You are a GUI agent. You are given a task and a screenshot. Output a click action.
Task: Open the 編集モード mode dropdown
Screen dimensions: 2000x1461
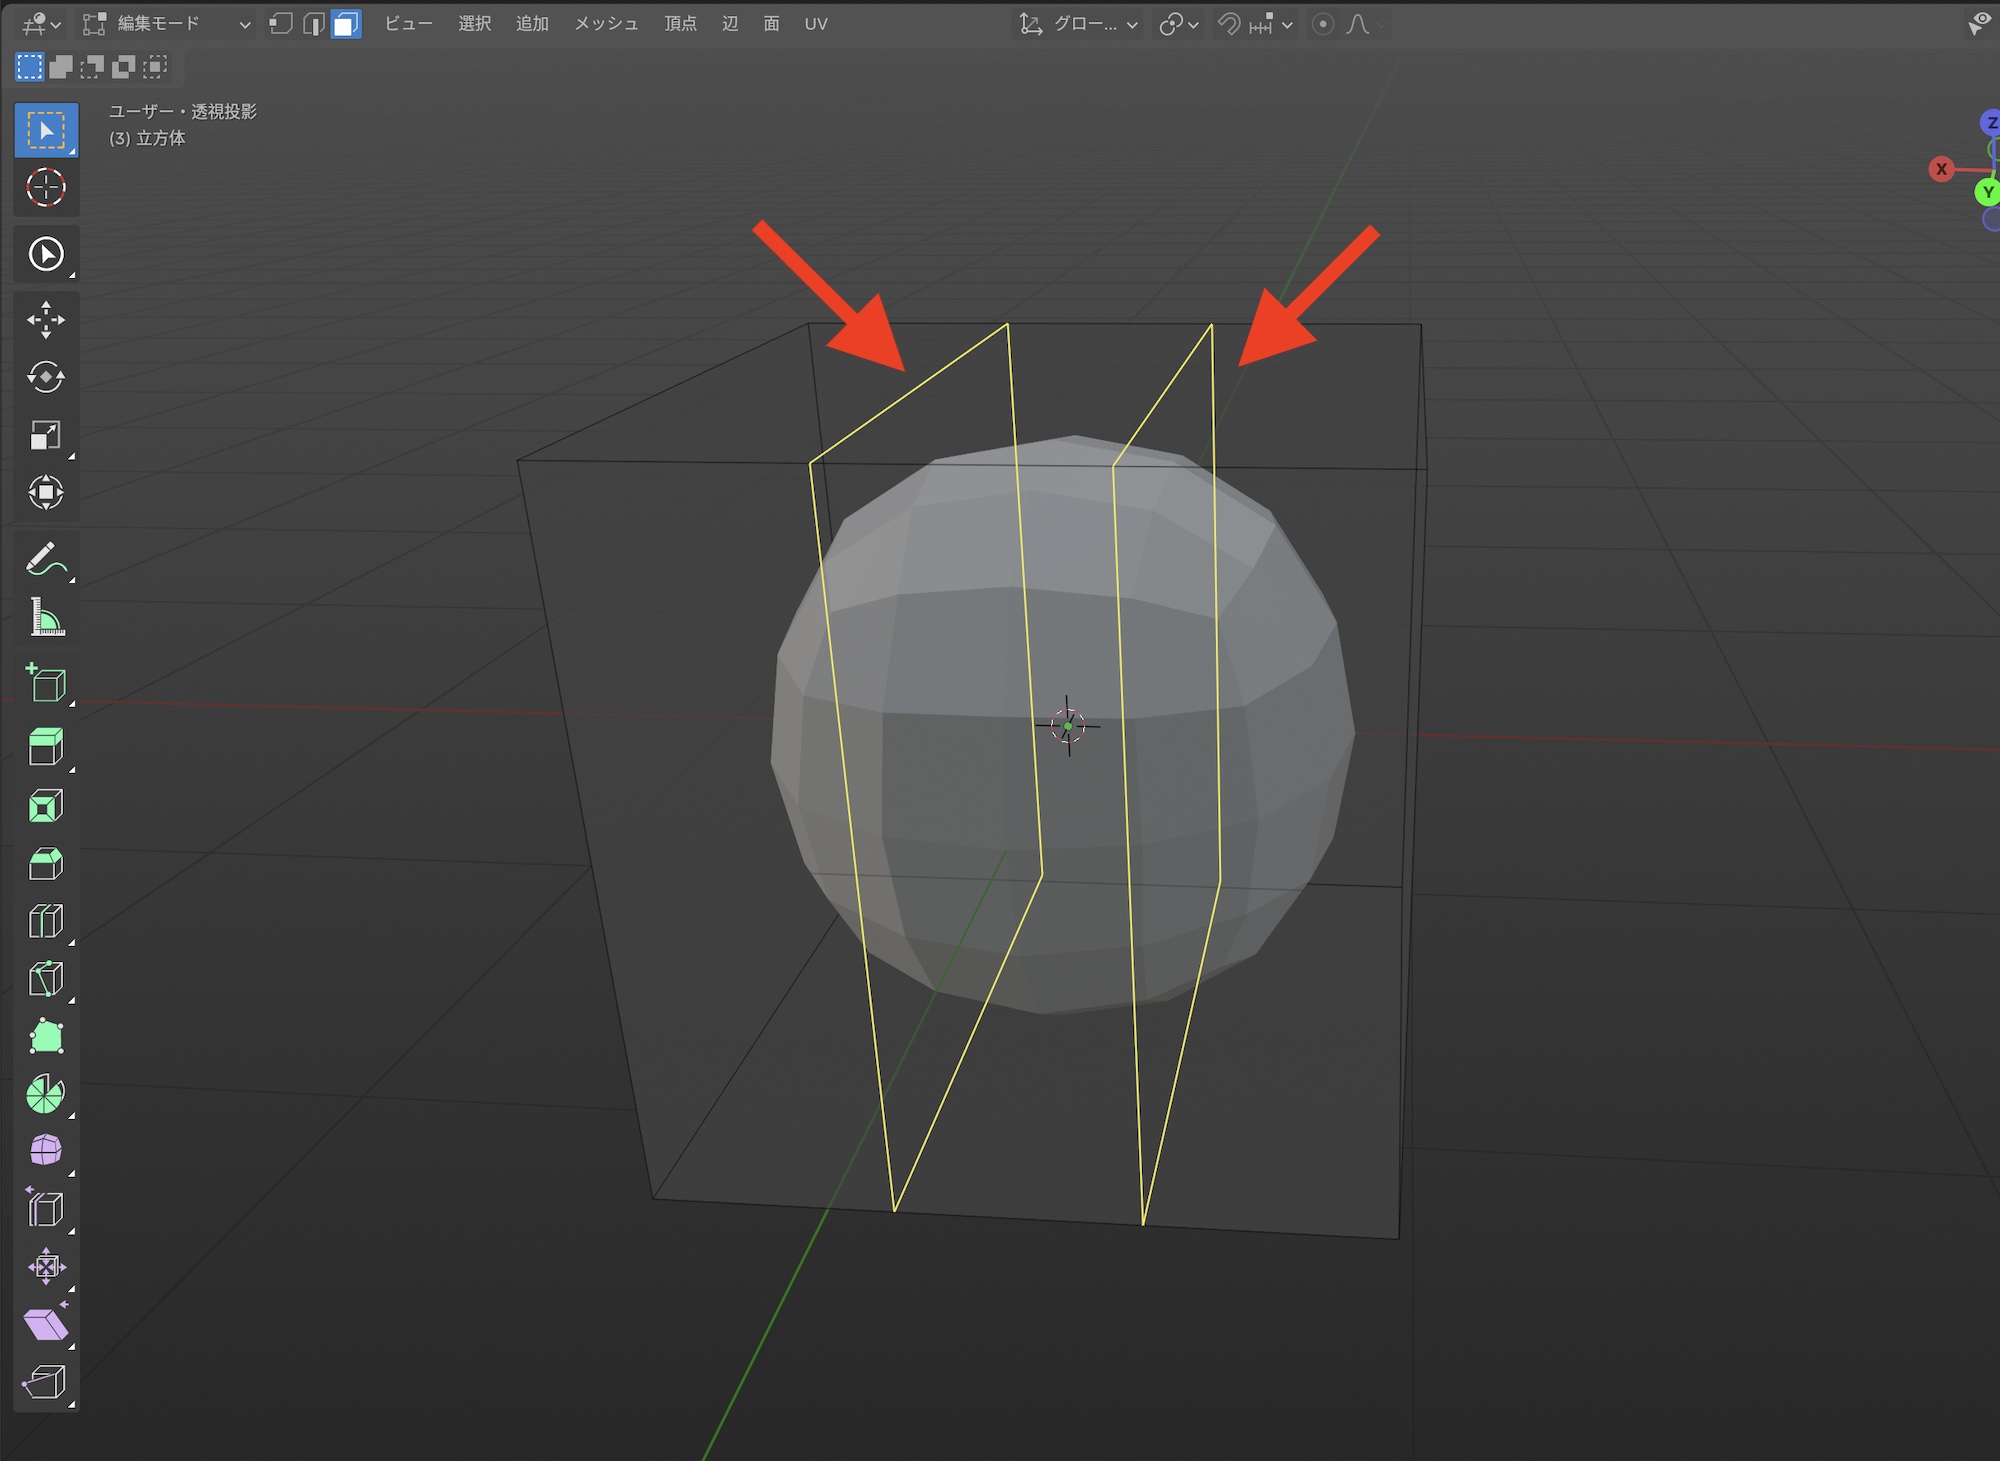(x=166, y=24)
